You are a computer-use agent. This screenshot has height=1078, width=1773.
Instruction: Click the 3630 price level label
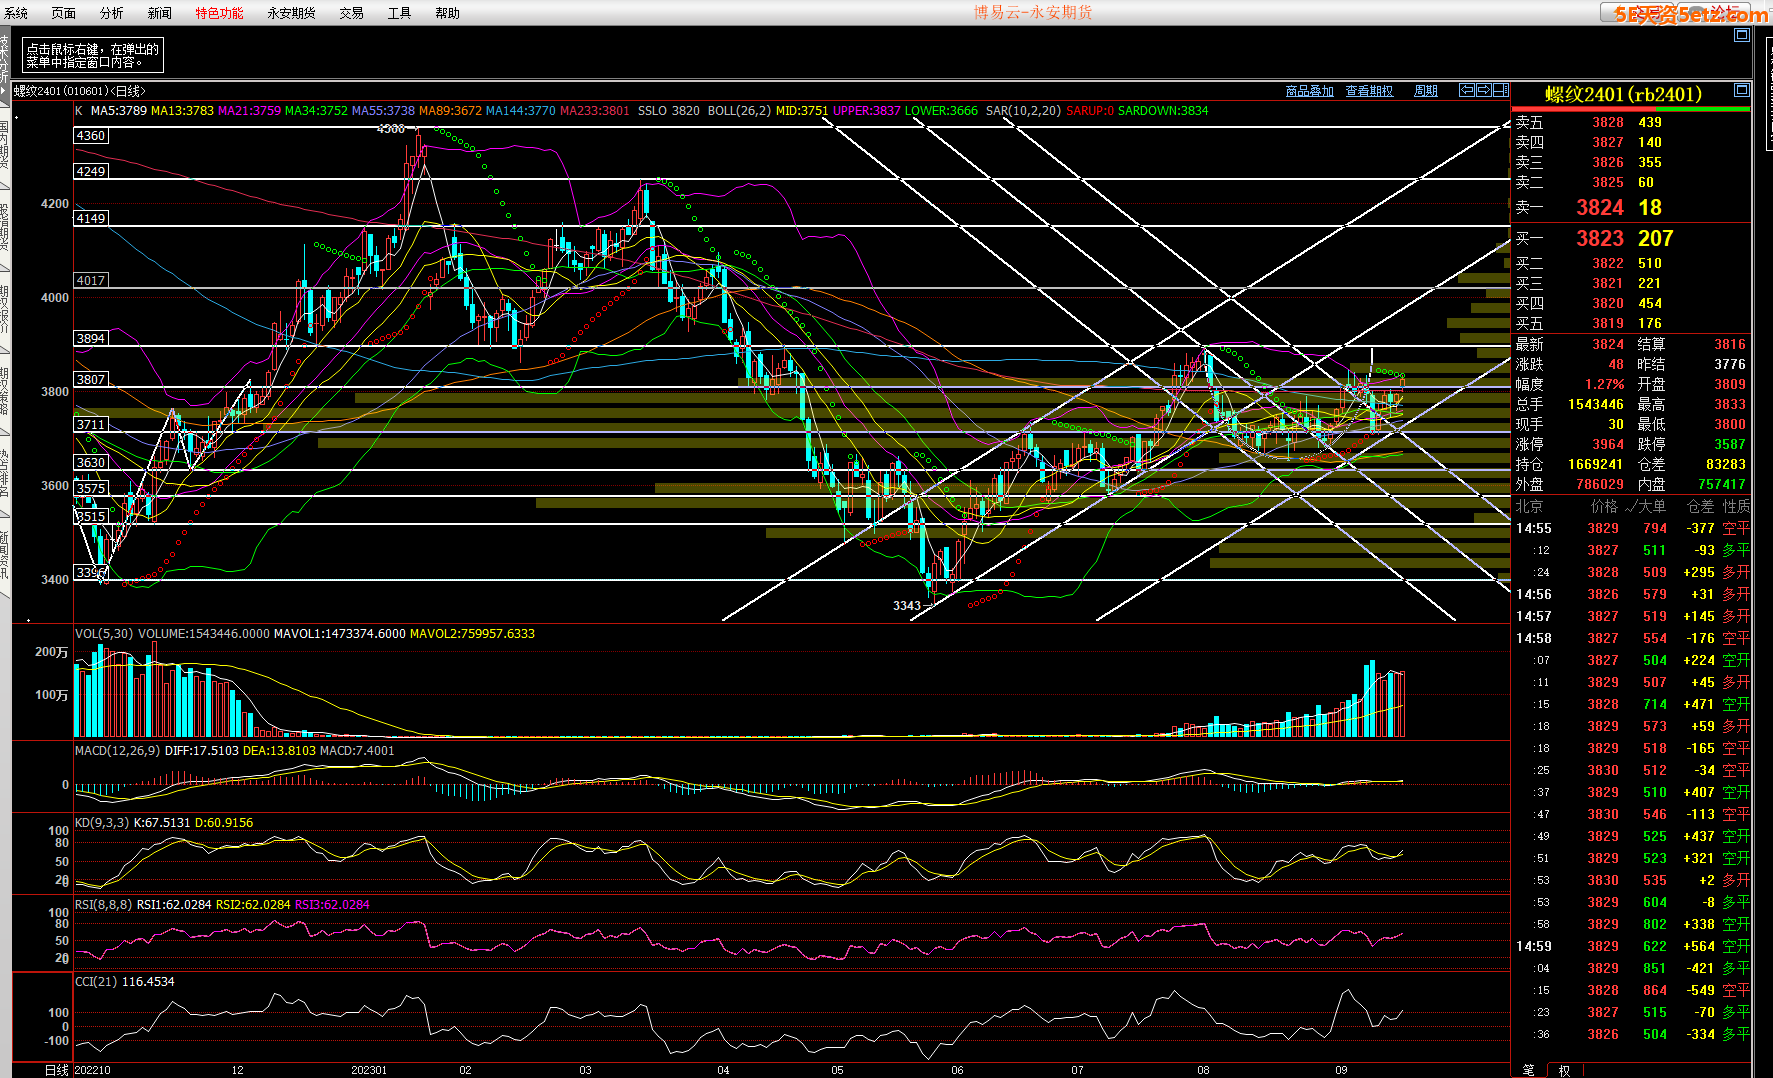click(91, 462)
